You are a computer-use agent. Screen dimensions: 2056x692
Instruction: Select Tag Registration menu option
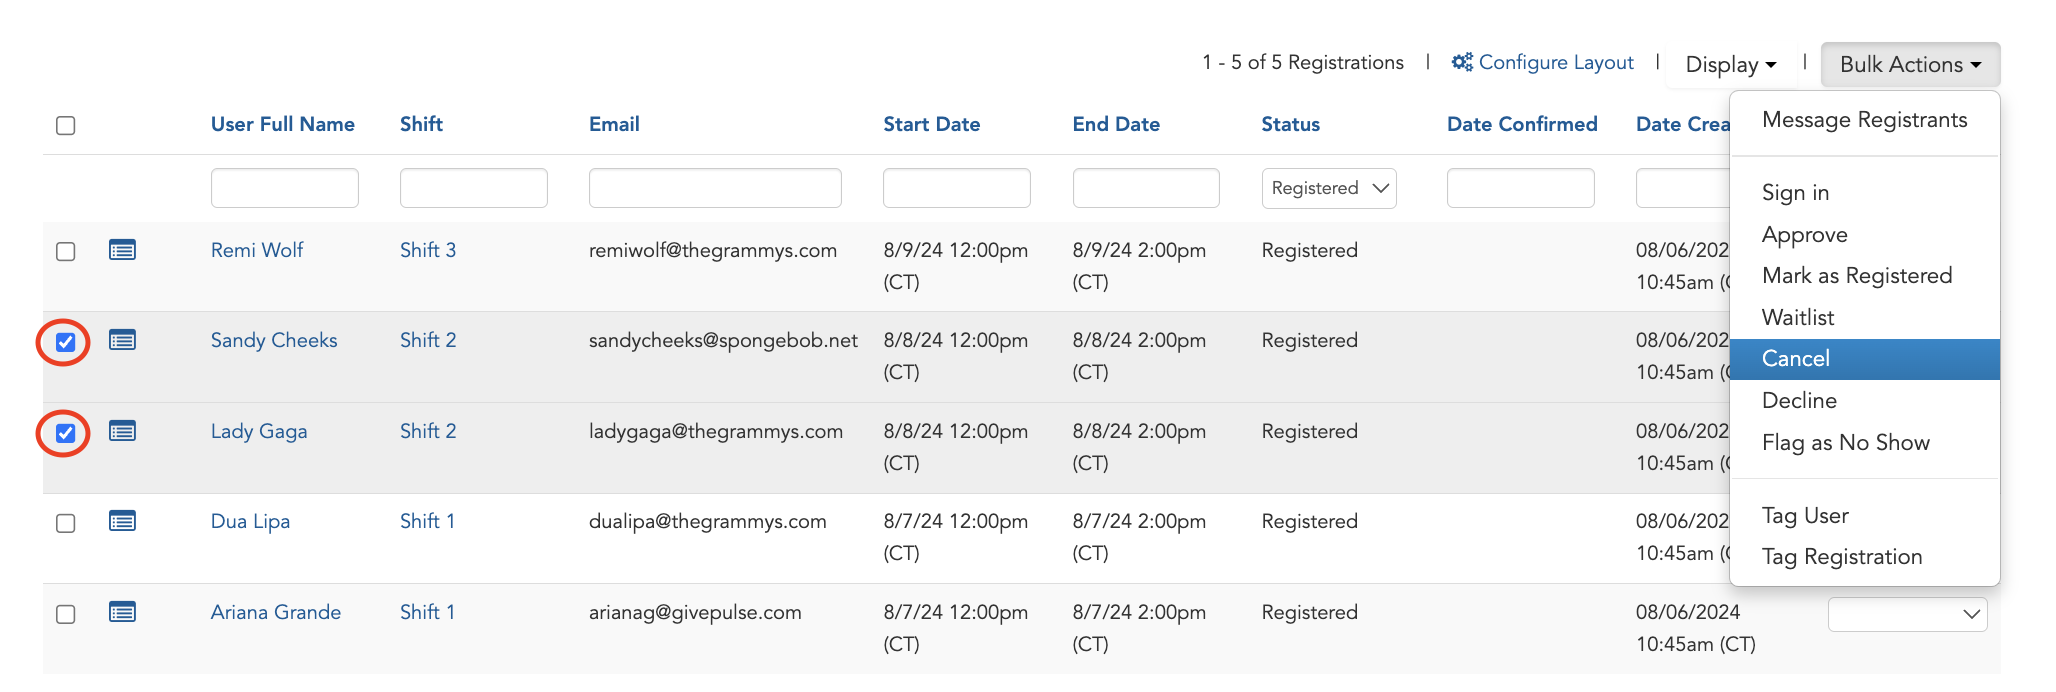click(1864, 557)
